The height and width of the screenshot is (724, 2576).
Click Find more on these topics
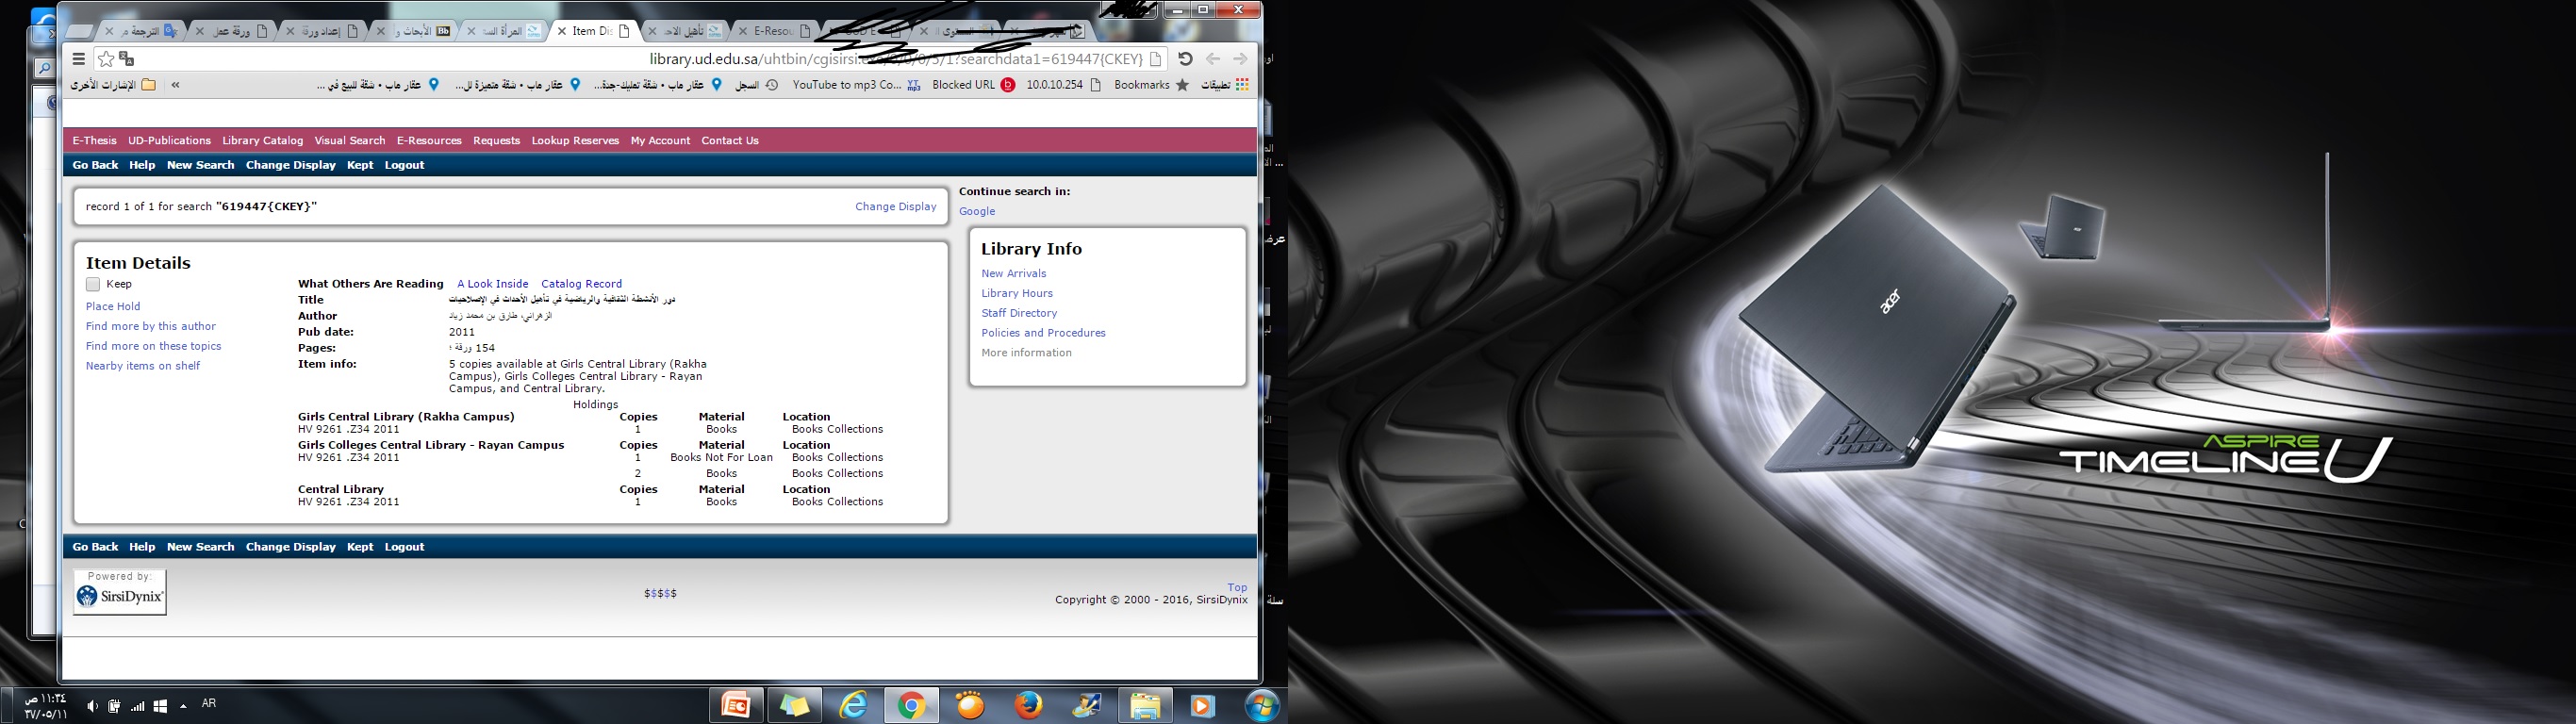(x=154, y=347)
